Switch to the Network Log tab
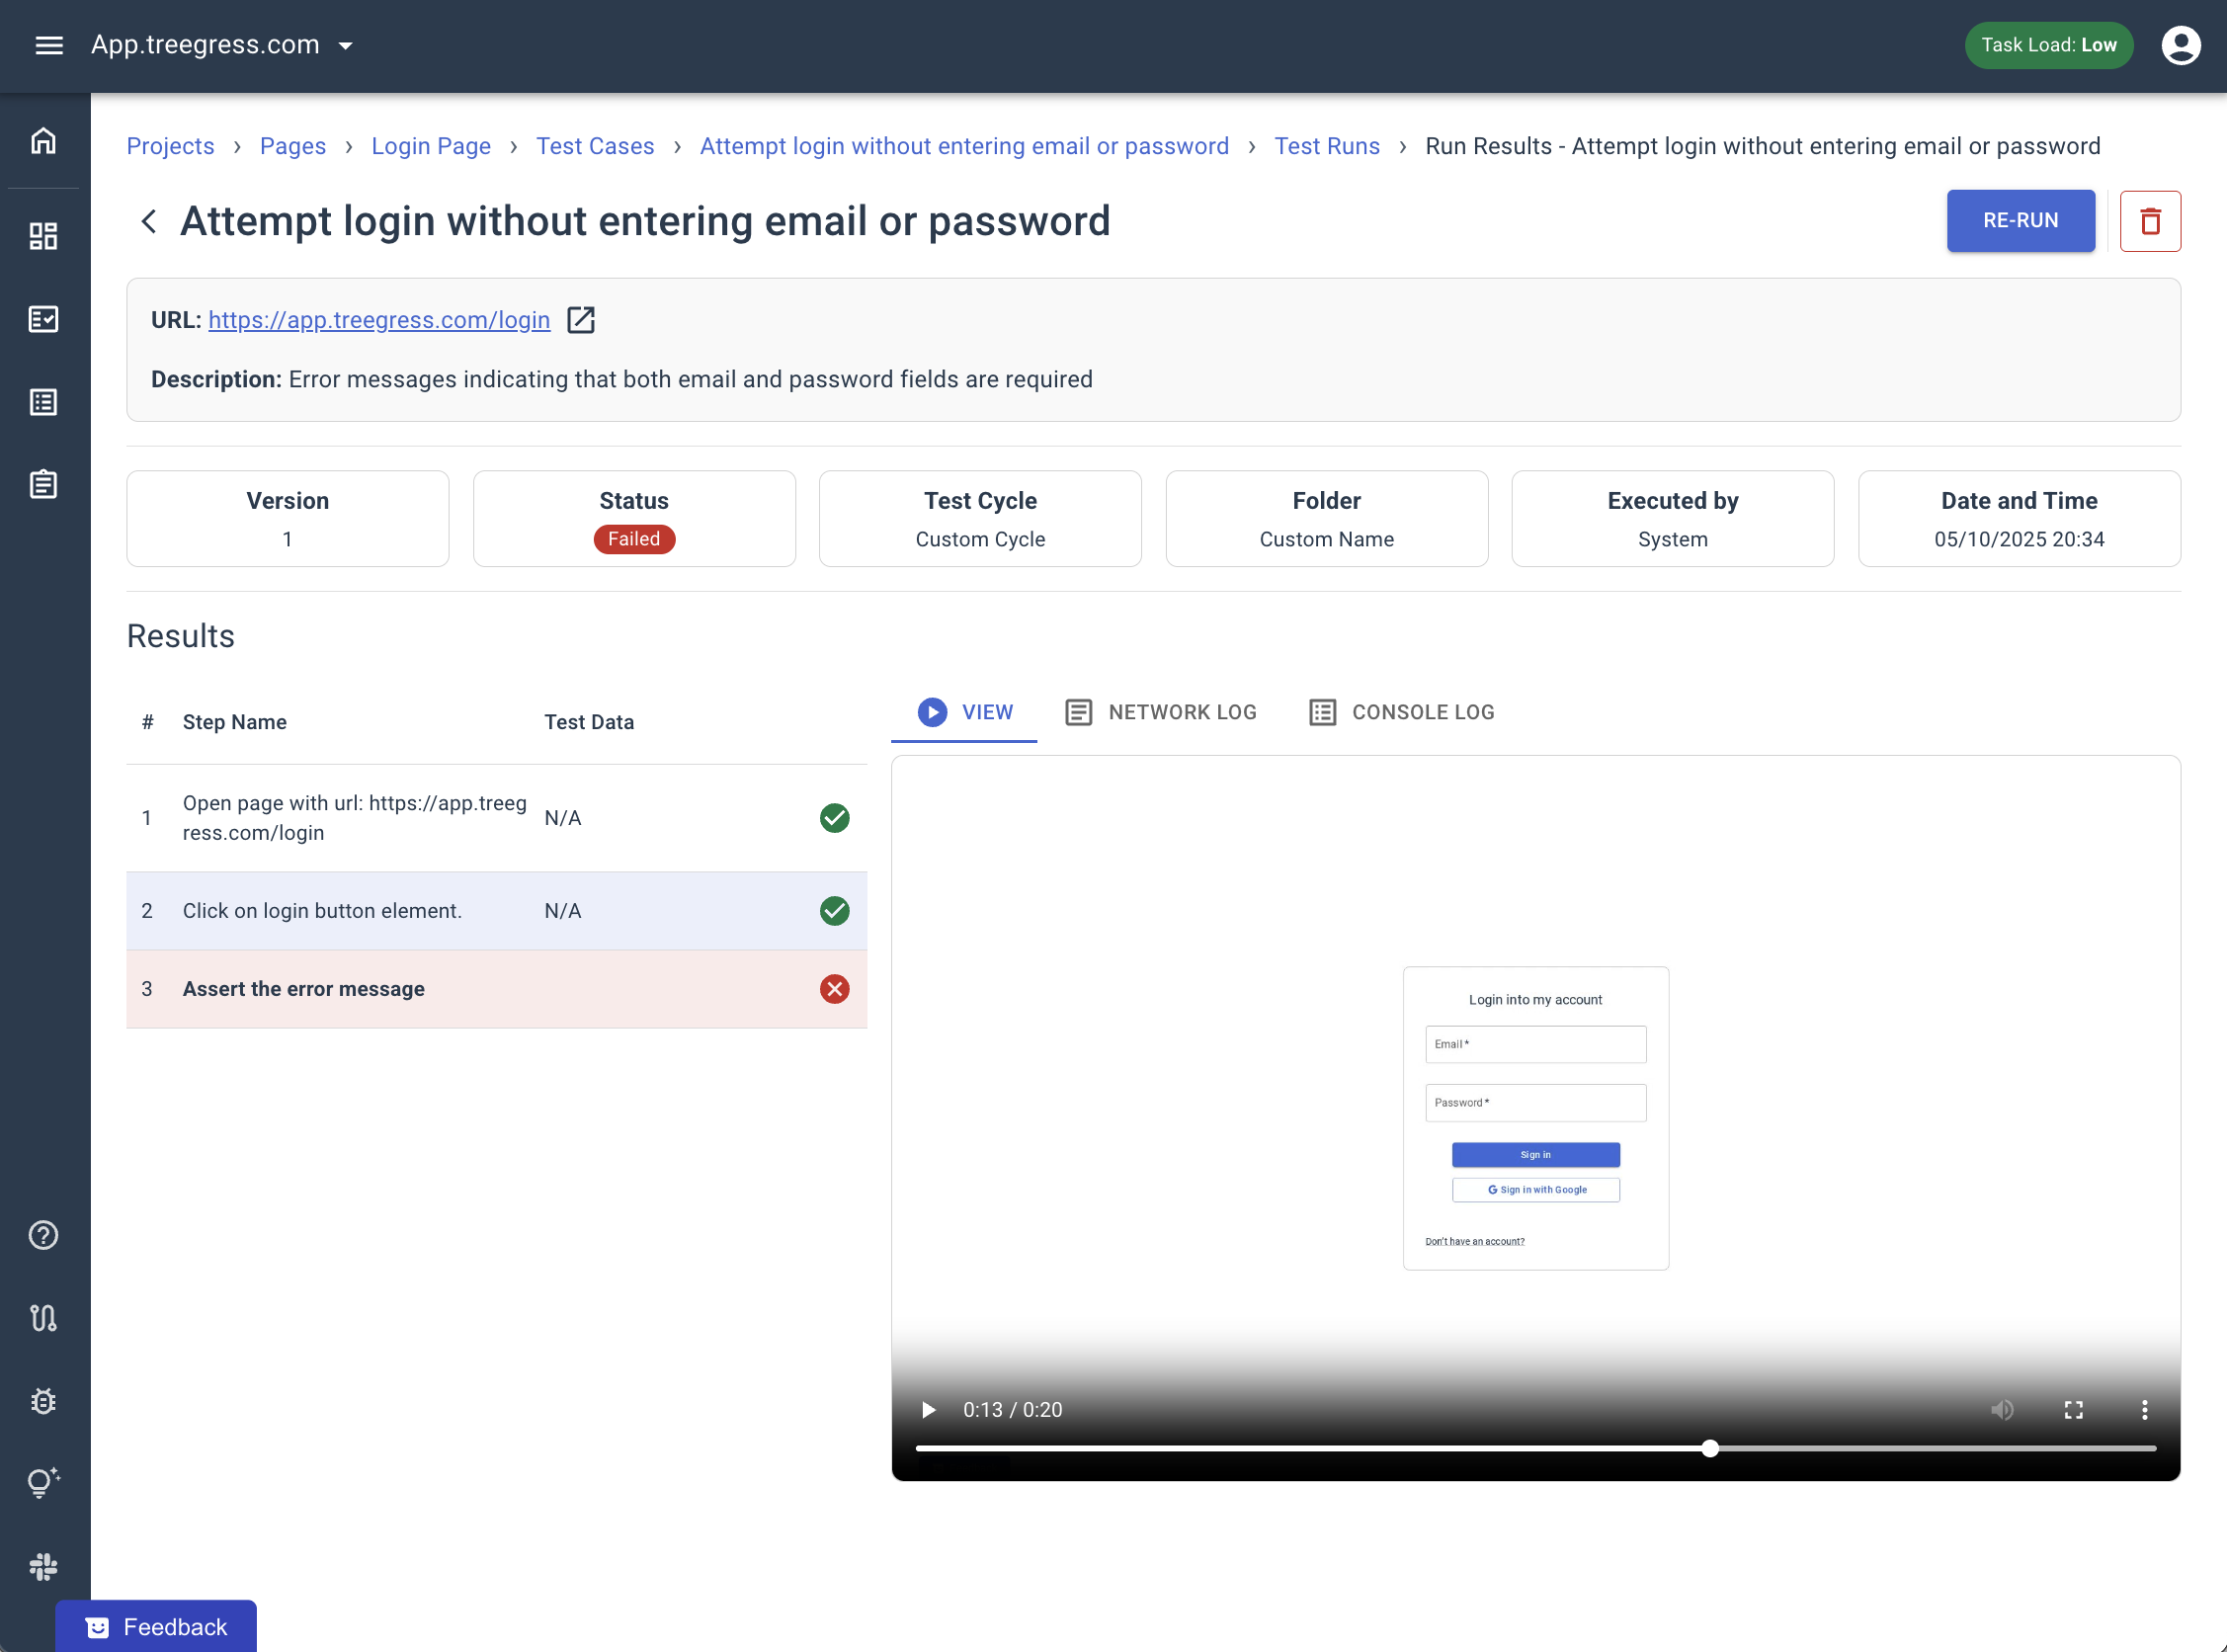Image resolution: width=2227 pixels, height=1652 pixels. [x=1161, y=712]
